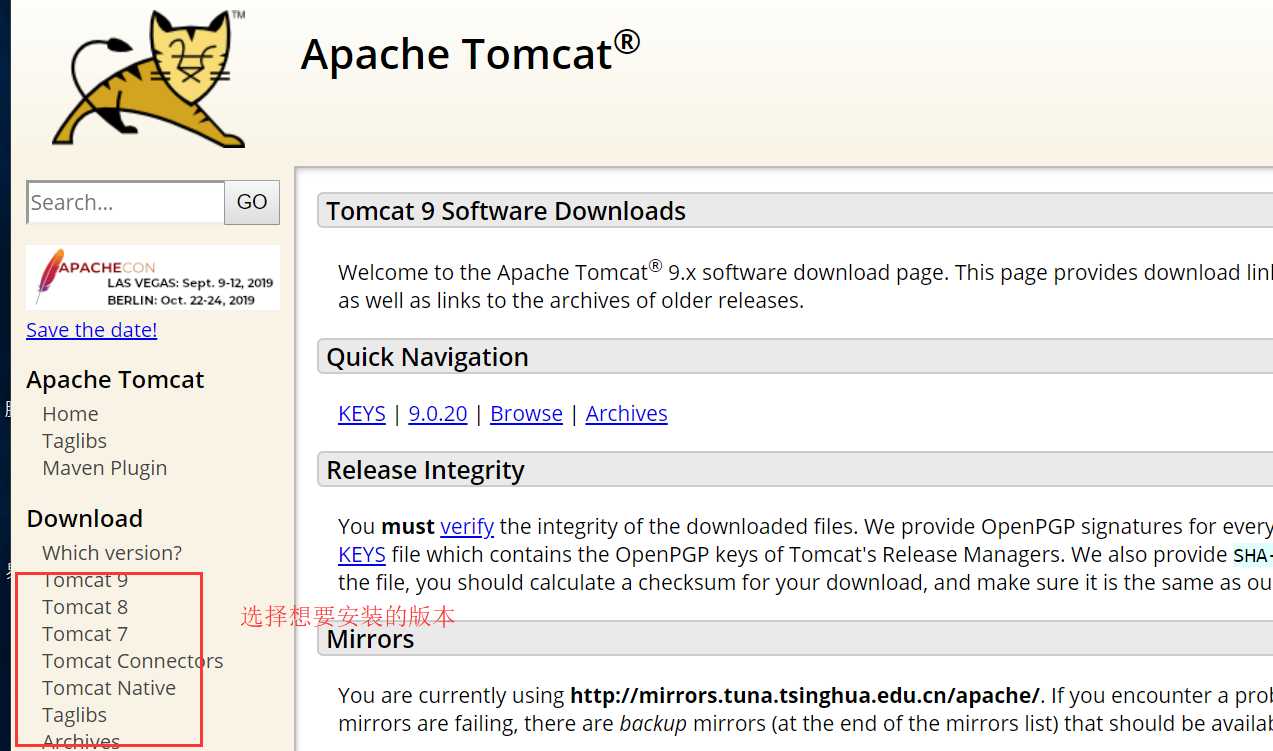Click the Browse link in Quick Navigation

526,414
